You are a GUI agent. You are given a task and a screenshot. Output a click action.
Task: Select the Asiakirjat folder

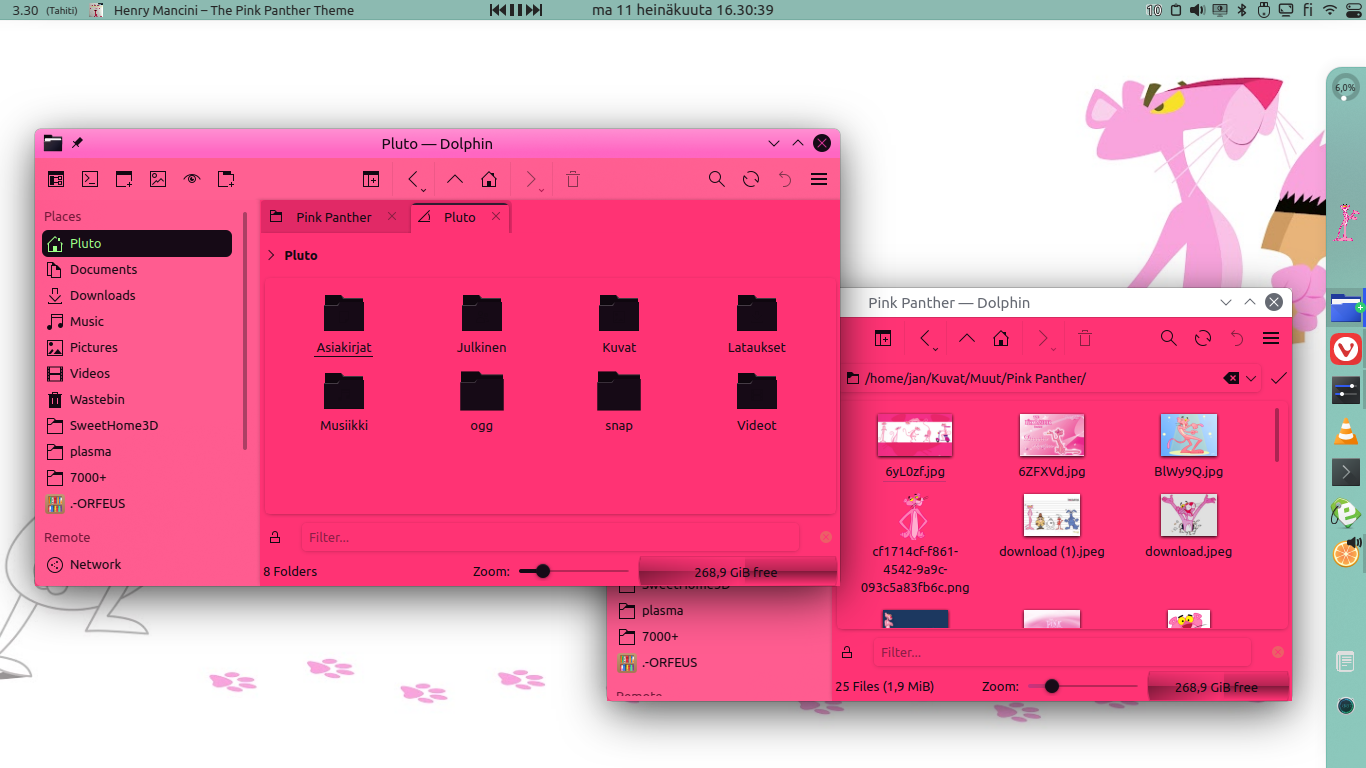pyautogui.click(x=344, y=324)
